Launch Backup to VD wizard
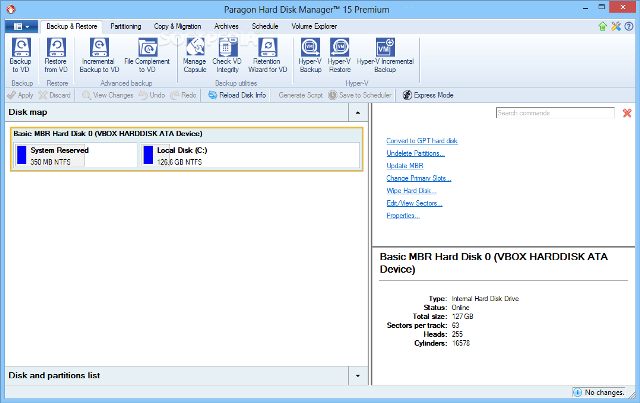This screenshot has width=640, height=403. [x=21, y=56]
